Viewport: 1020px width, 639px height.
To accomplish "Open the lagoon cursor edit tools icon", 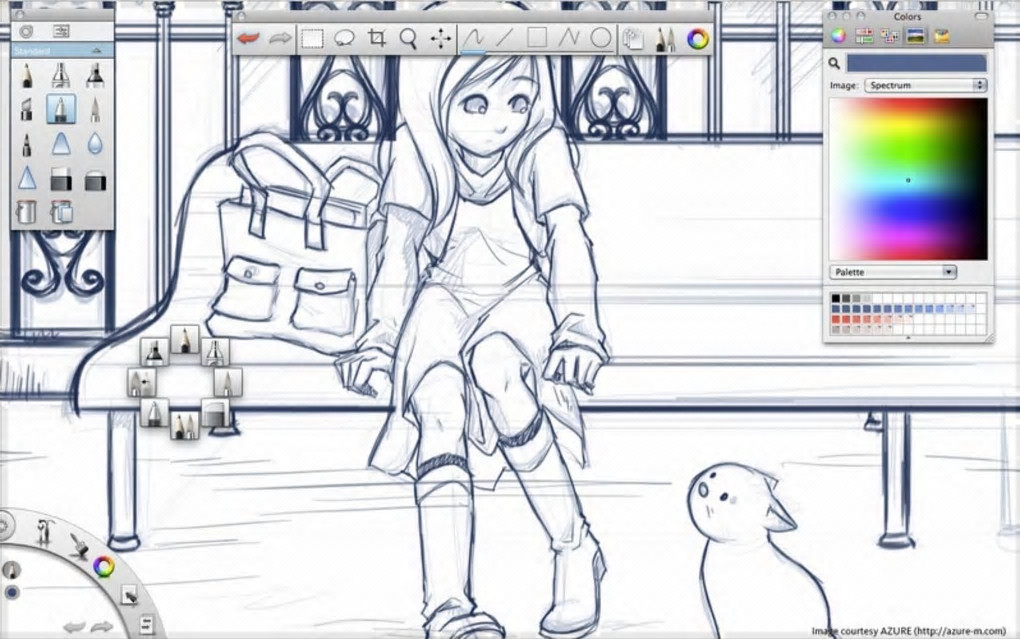I will tap(129, 595).
